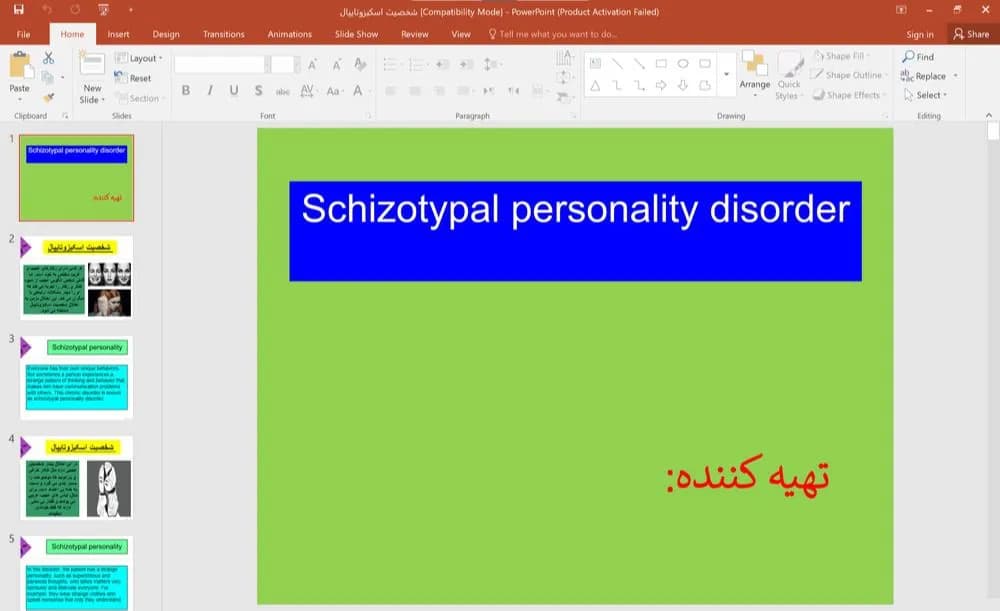Click the Paste clipboard icon

tap(20, 65)
